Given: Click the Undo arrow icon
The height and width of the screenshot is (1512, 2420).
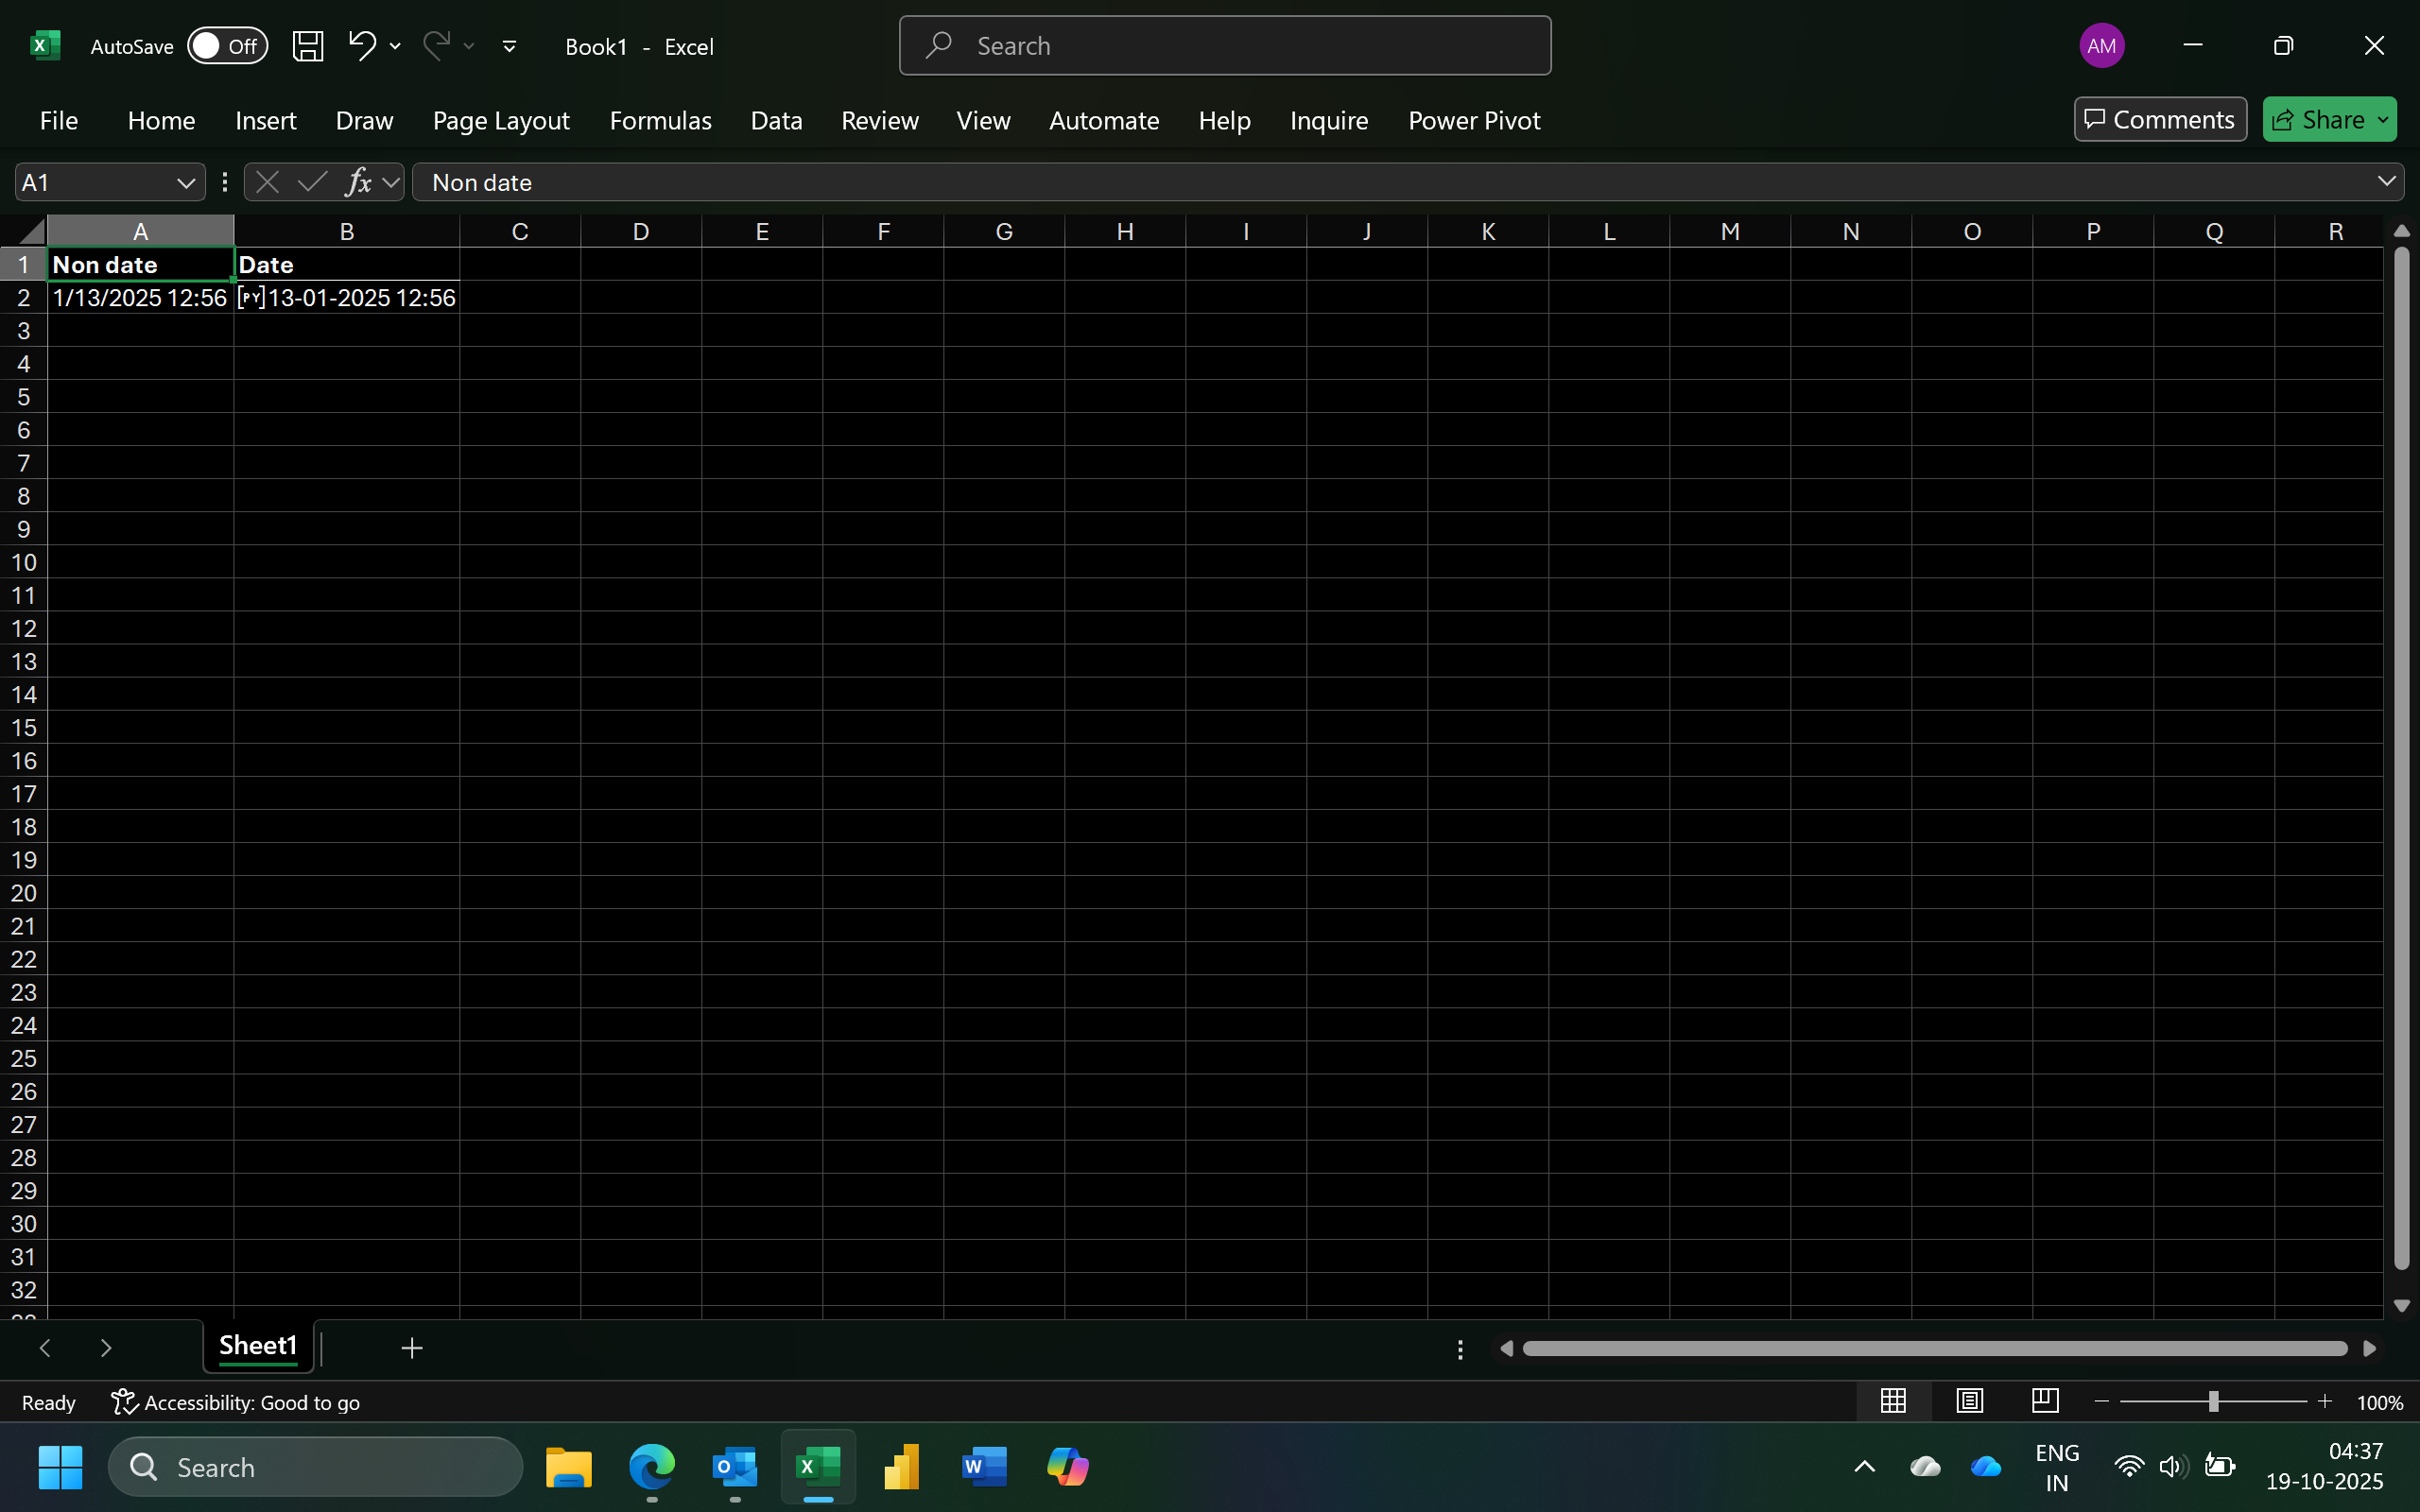Looking at the screenshot, I should 361,45.
